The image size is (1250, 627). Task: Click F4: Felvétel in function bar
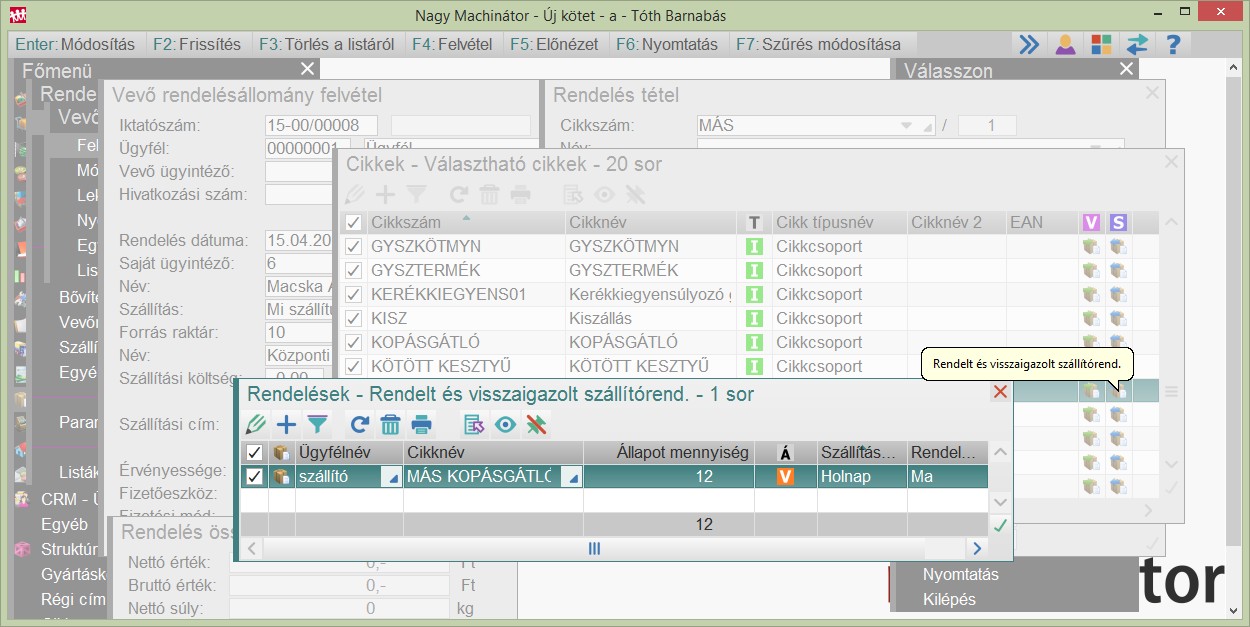click(452, 44)
